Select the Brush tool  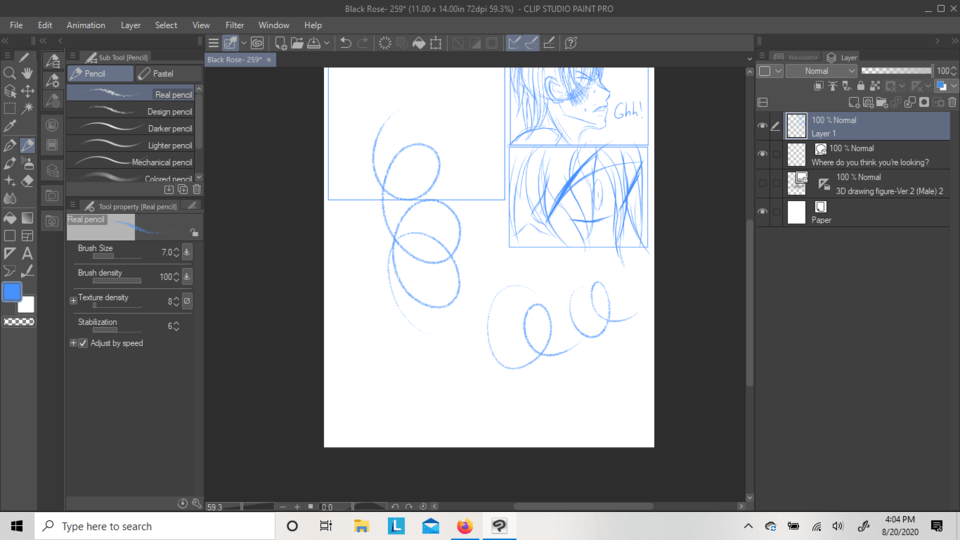tap(10, 163)
